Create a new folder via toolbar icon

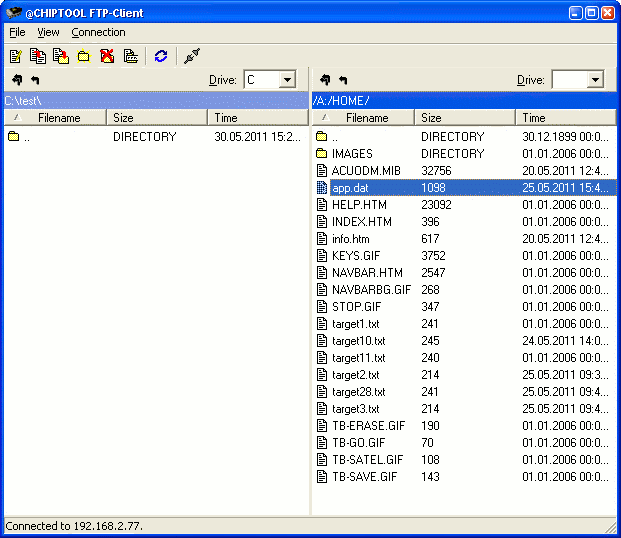(x=83, y=57)
